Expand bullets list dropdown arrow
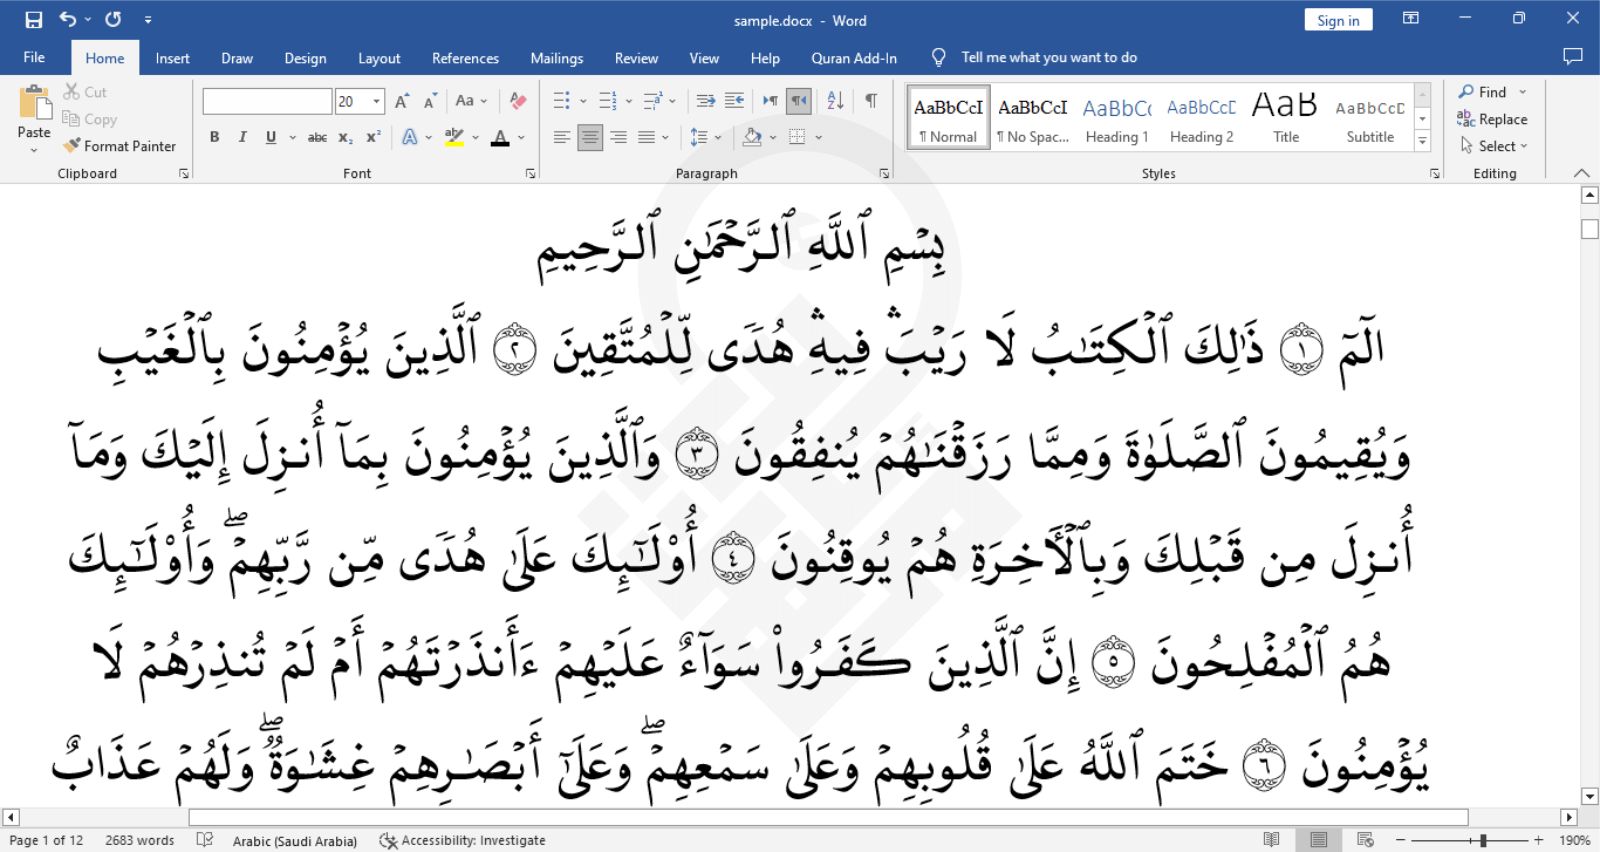This screenshot has height=852, width=1600. click(583, 101)
